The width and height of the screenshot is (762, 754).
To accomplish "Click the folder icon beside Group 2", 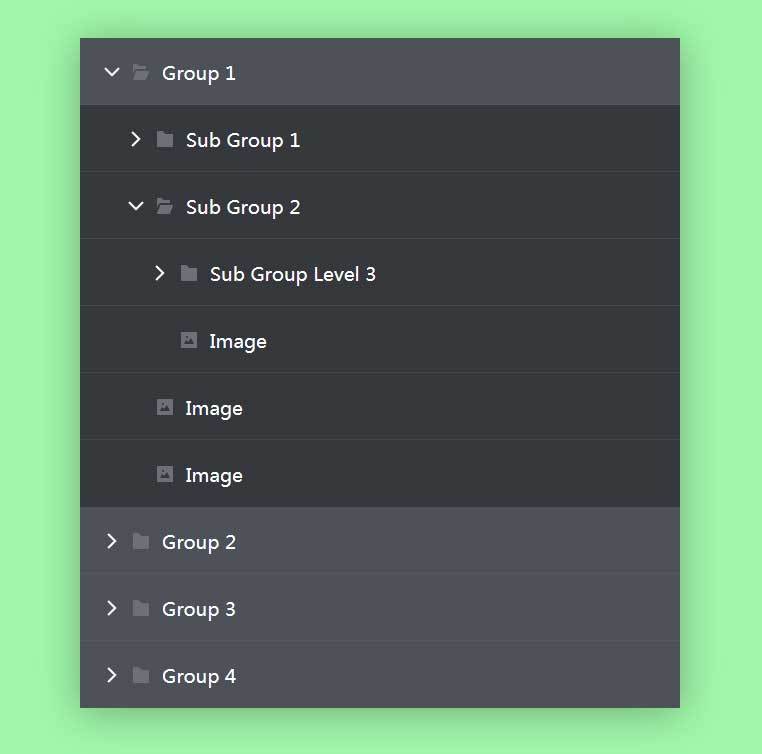I will (141, 542).
